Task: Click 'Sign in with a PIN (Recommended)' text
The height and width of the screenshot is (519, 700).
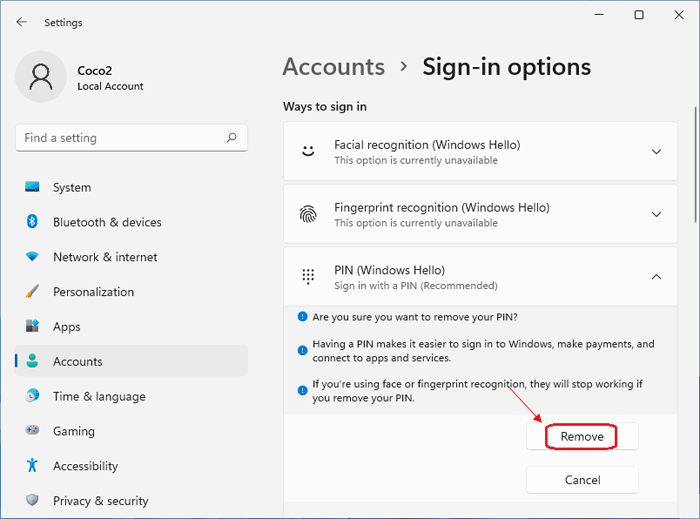Action: pyautogui.click(x=416, y=286)
